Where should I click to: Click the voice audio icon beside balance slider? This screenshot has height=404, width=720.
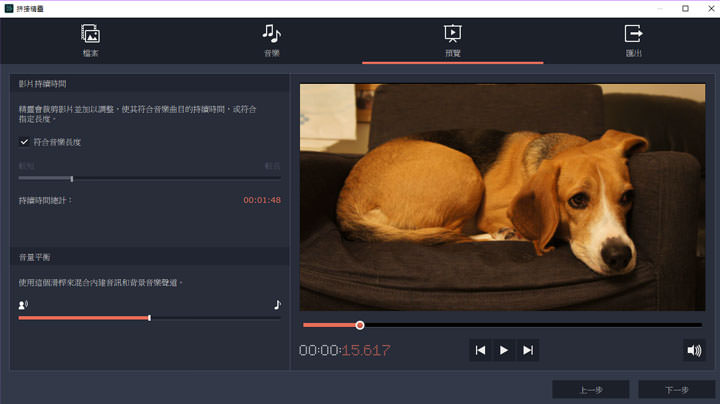pos(23,304)
